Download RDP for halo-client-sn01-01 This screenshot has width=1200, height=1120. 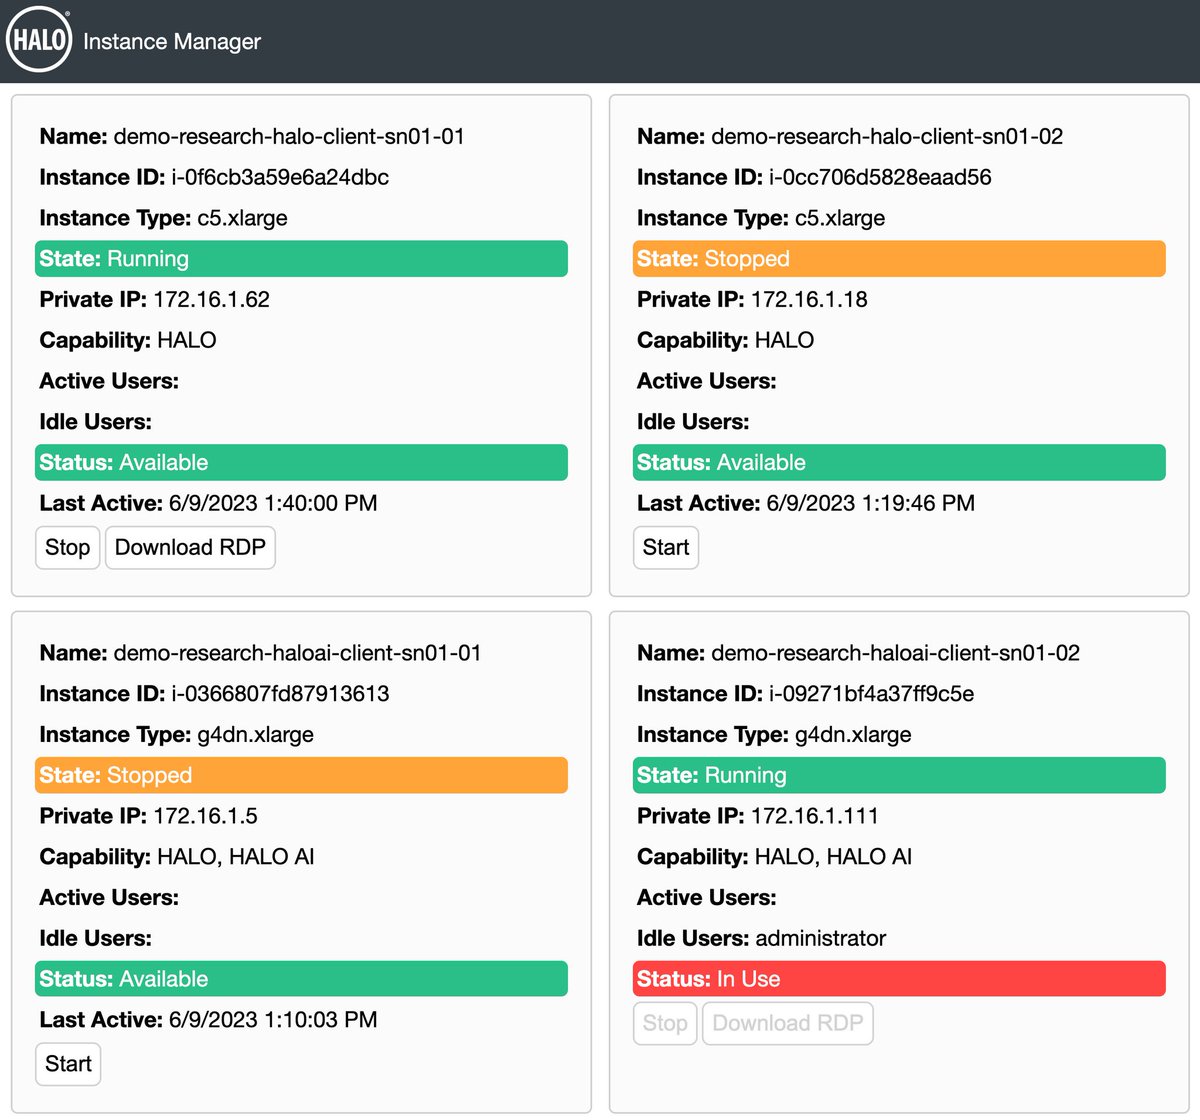[x=190, y=548]
